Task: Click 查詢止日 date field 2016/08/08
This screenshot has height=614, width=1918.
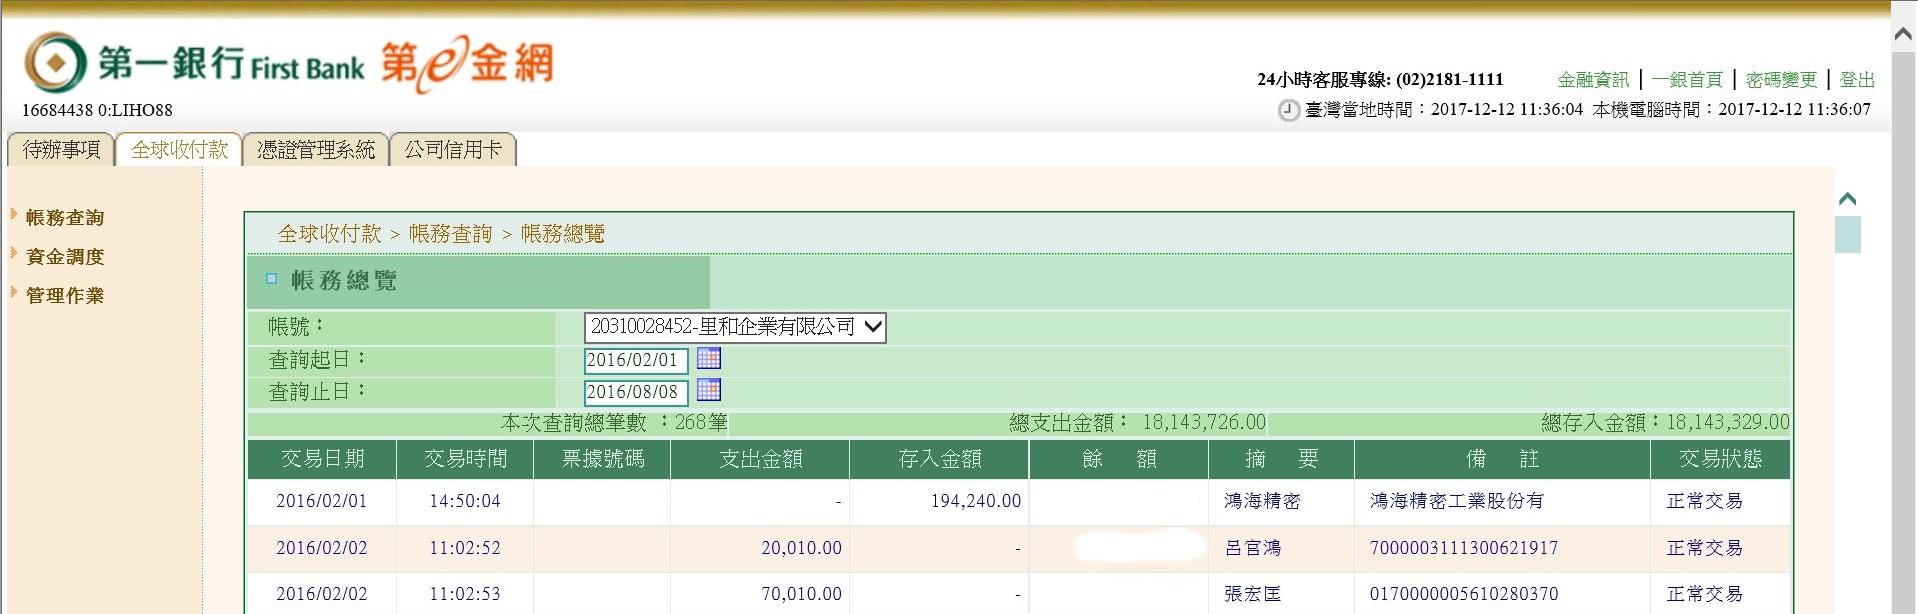Action: (636, 392)
